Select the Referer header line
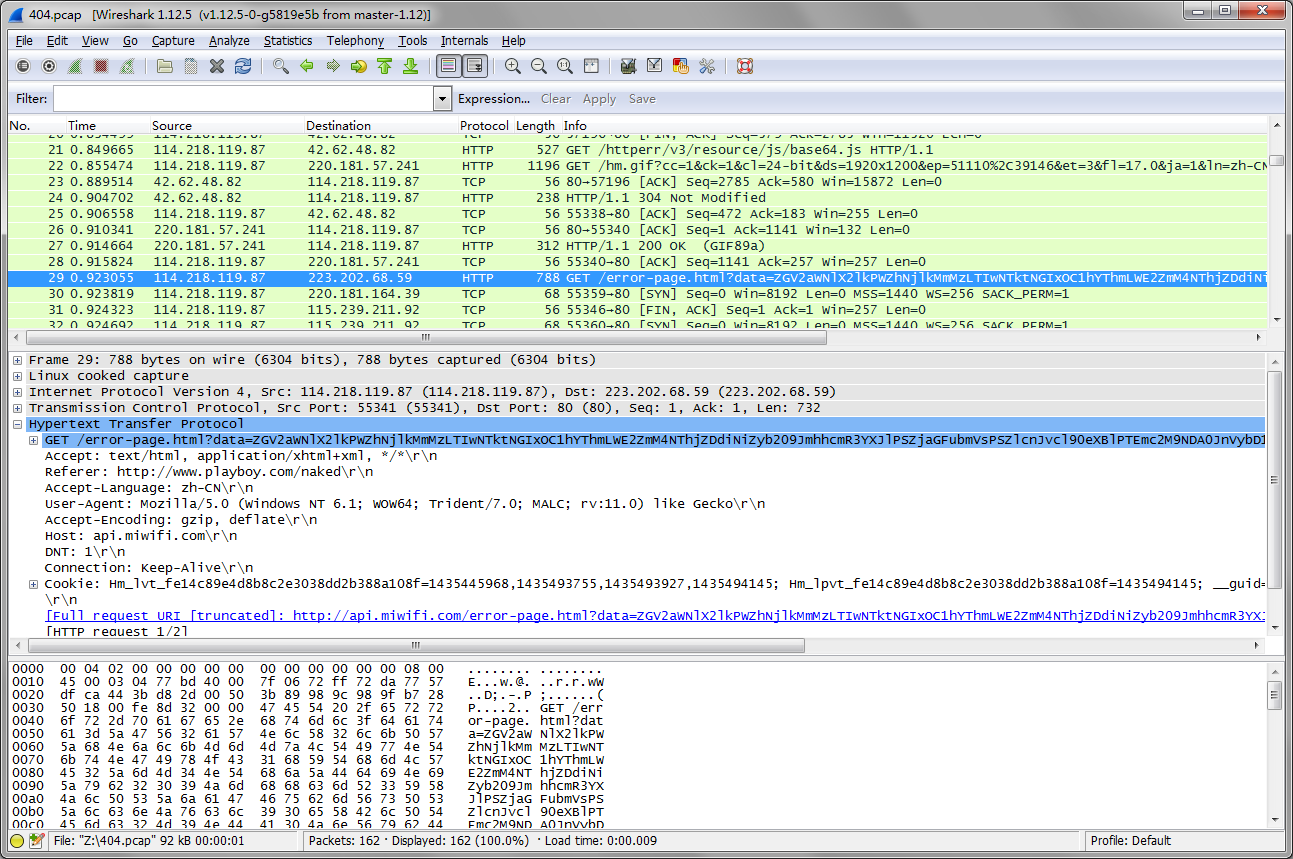Image resolution: width=1293 pixels, height=859 pixels. pos(209,472)
